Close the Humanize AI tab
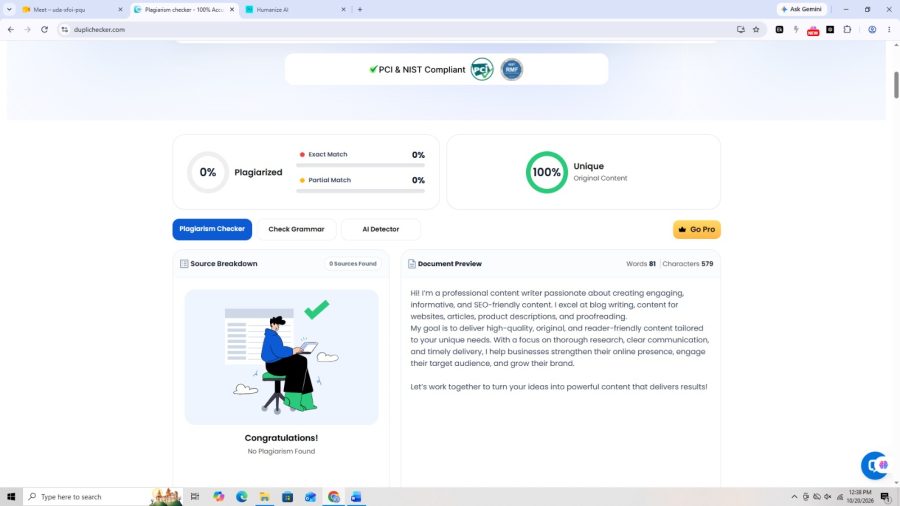 [x=343, y=9]
